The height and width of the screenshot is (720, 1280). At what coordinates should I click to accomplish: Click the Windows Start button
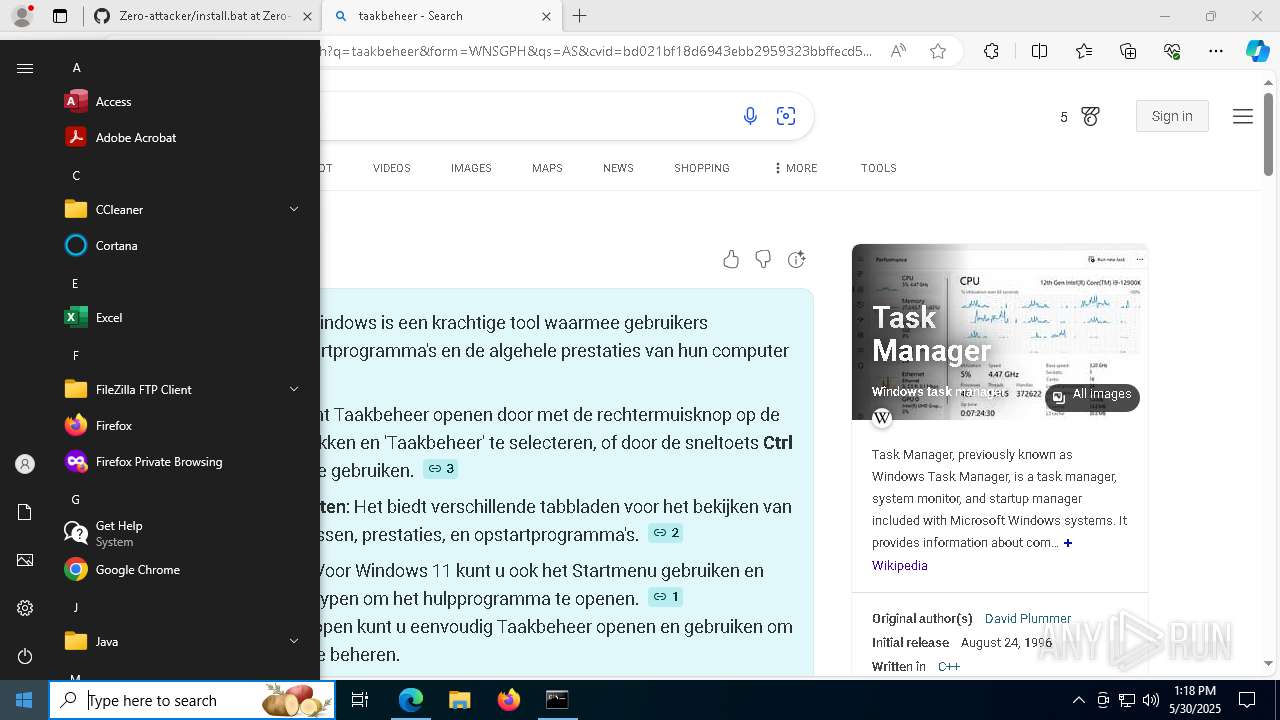tap(24, 700)
